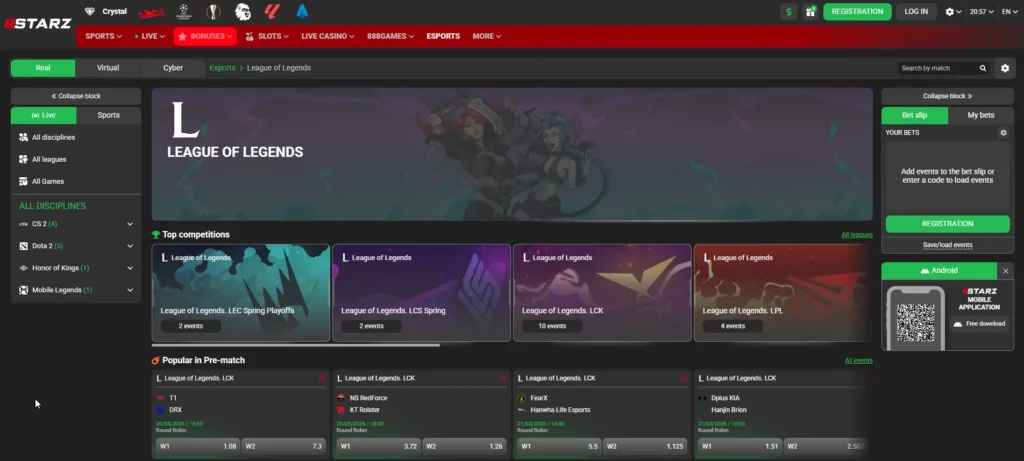Open All disciplines in sidebar

point(76,138)
